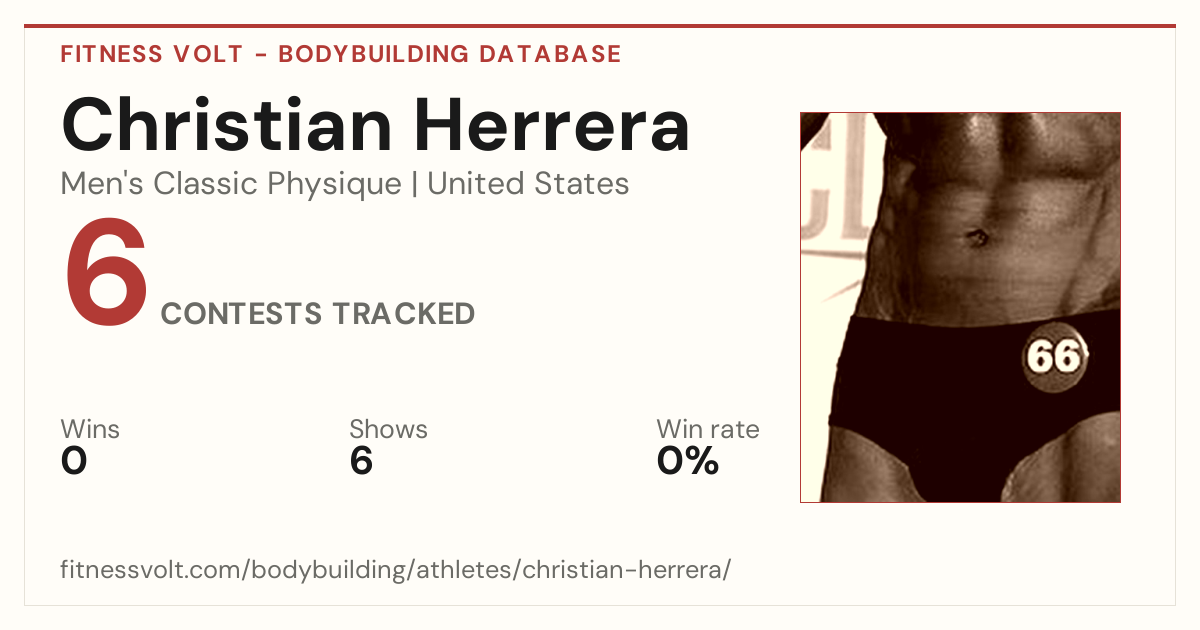
Task: Open the fitnessvolt.com athlete profile URL
Action: click(396, 571)
